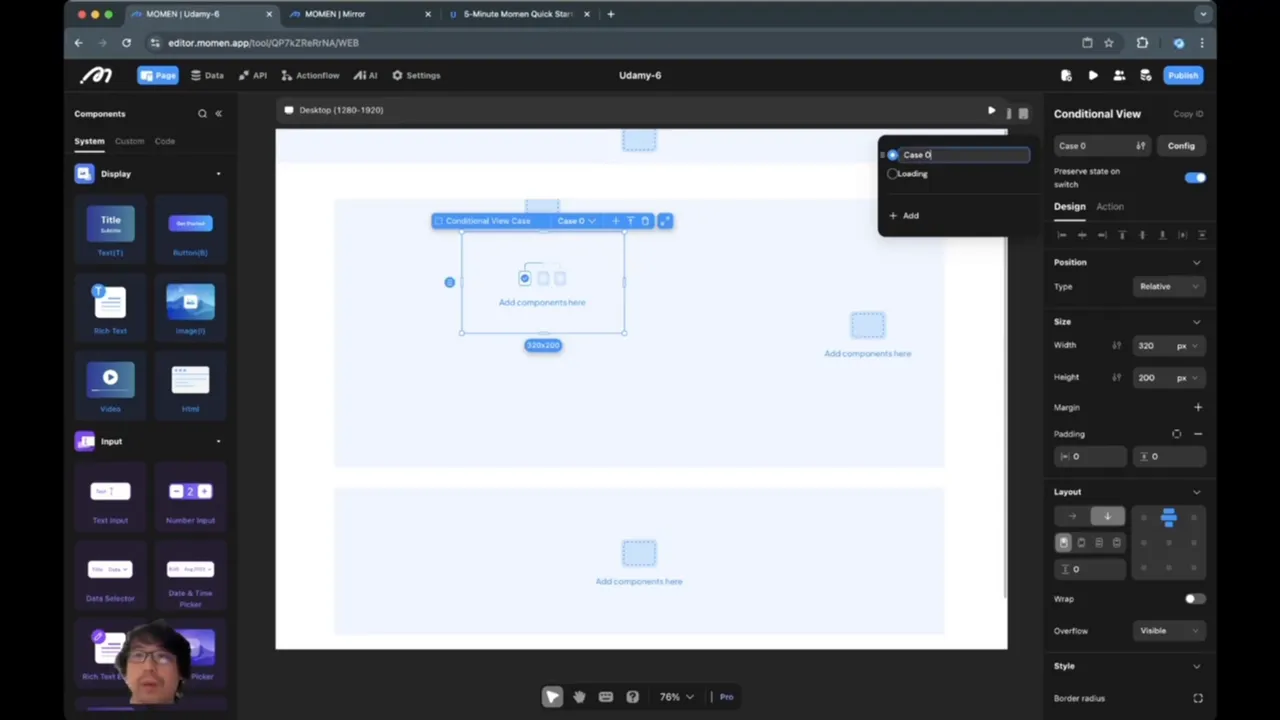Click plus icon on Conditional View toolbar
1280x720 pixels.
(615, 221)
